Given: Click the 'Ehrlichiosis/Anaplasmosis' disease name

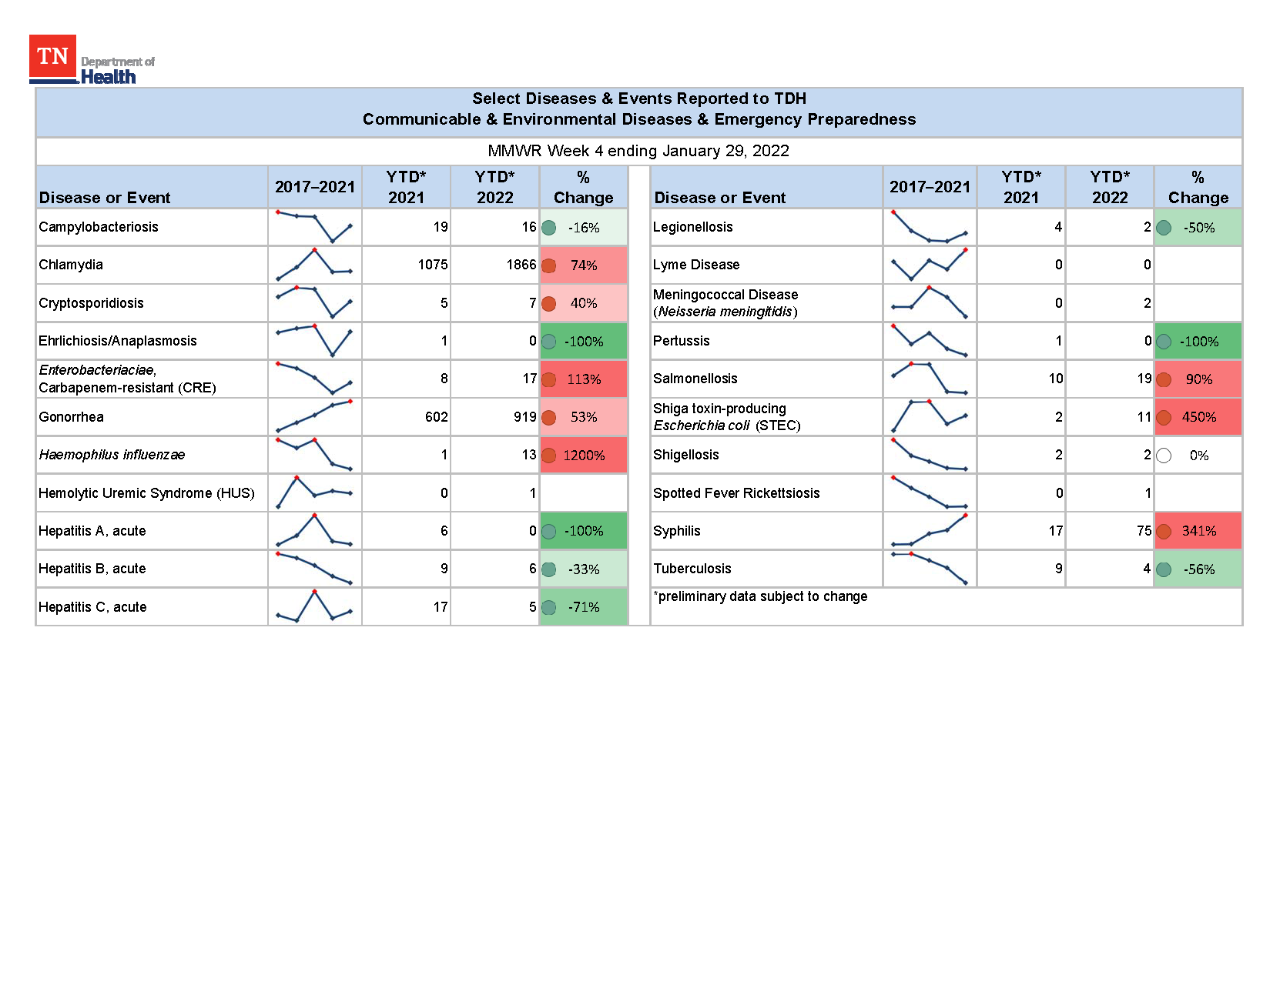Looking at the screenshot, I should coord(117,341).
